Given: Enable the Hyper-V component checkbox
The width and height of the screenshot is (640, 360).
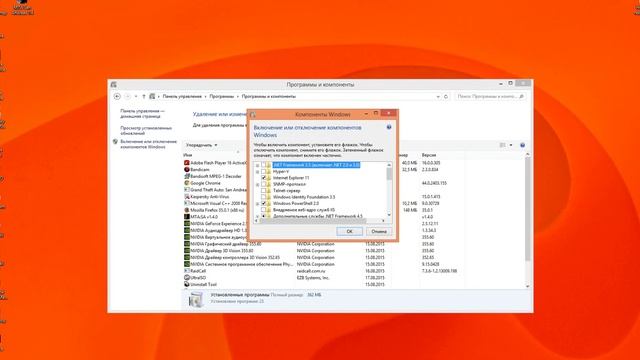Looking at the screenshot, I should 264,172.
